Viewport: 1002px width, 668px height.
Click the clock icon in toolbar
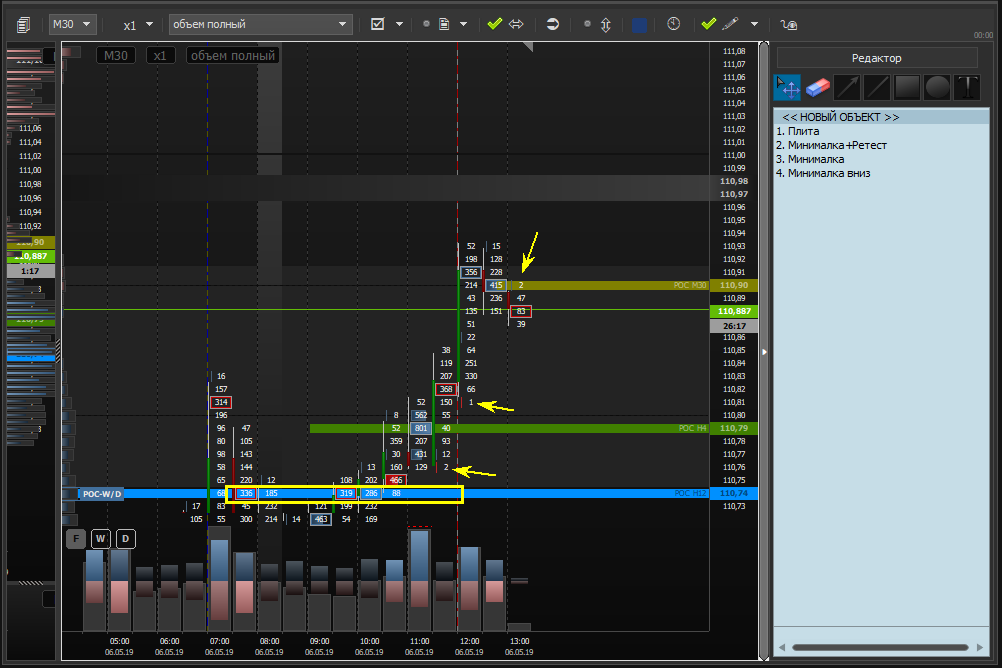pos(674,24)
